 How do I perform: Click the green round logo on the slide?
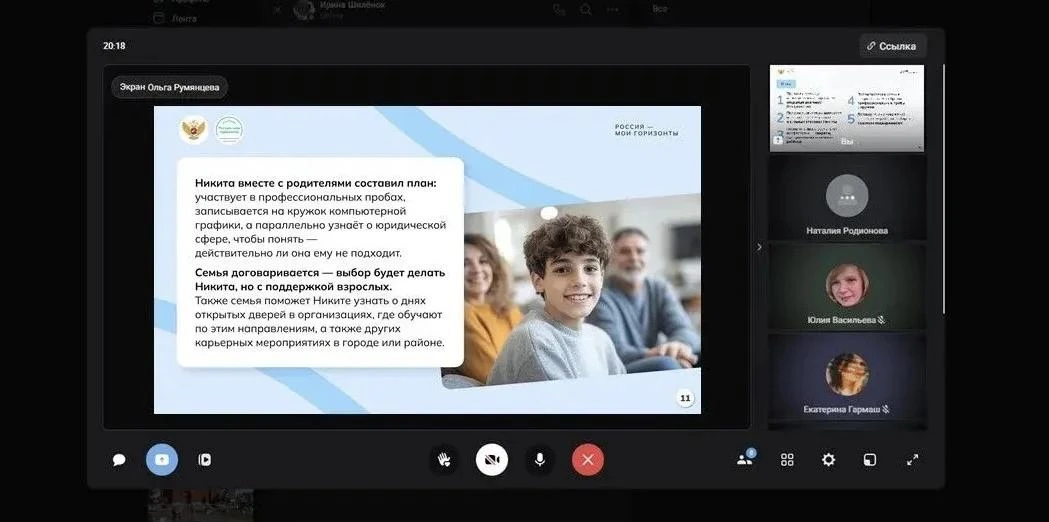pyautogui.click(x=229, y=130)
